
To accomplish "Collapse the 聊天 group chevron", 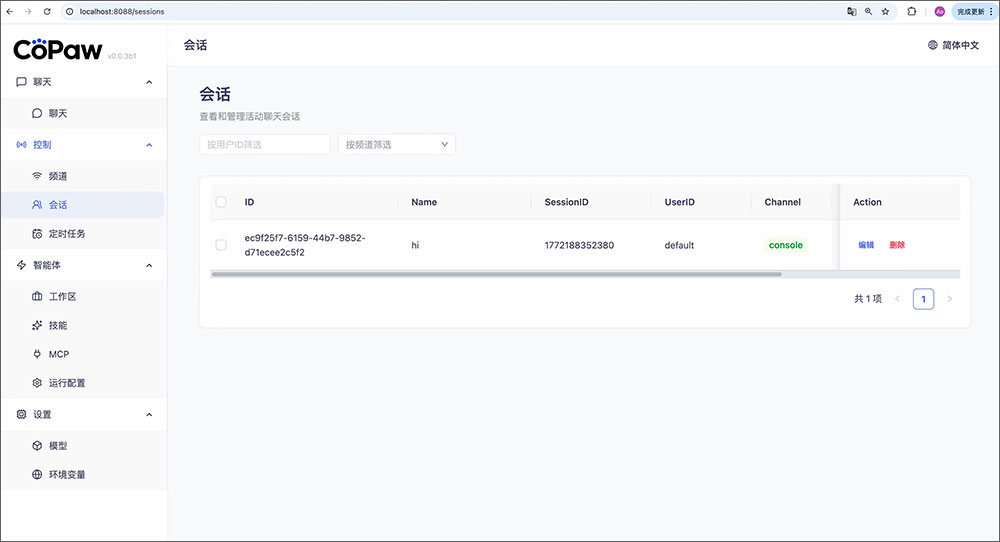I will click(149, 82).
